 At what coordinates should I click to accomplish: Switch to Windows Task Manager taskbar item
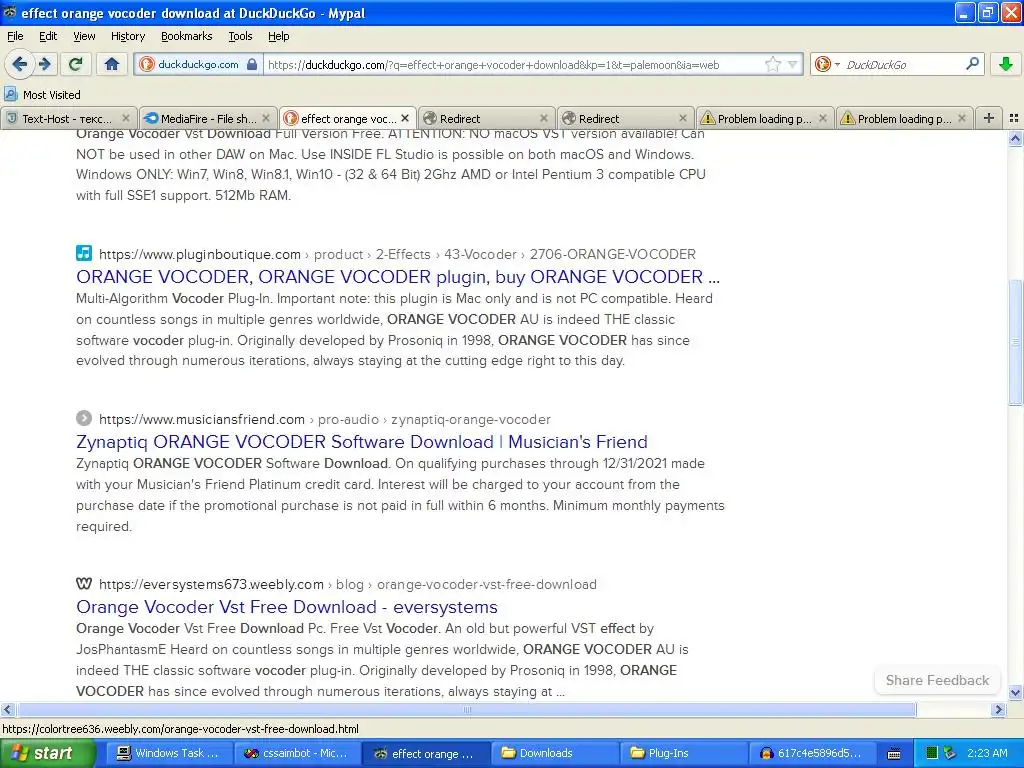(x=169, y=753)
